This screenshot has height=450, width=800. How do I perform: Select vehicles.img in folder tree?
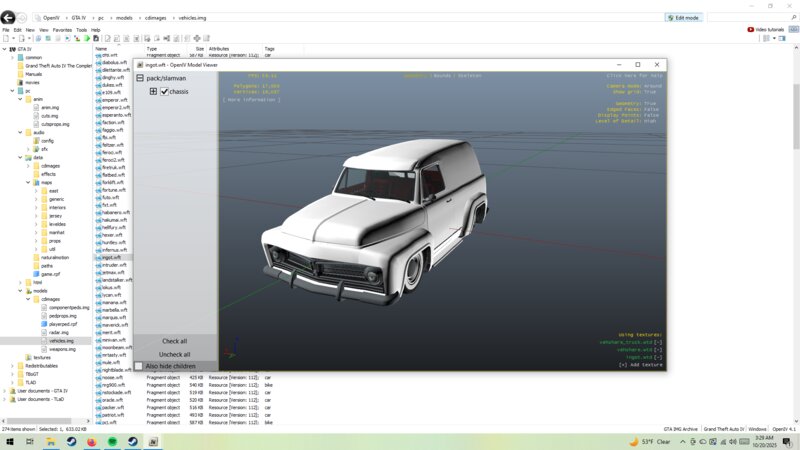point(62,340)
